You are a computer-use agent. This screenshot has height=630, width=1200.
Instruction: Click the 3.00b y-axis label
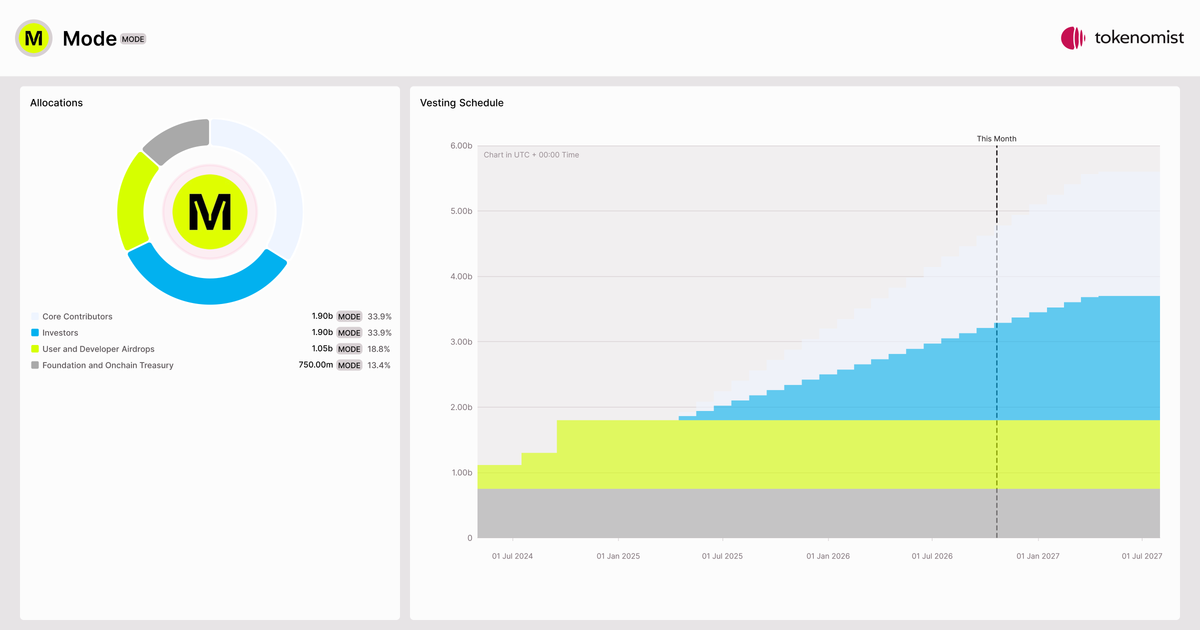click(461, 342)
